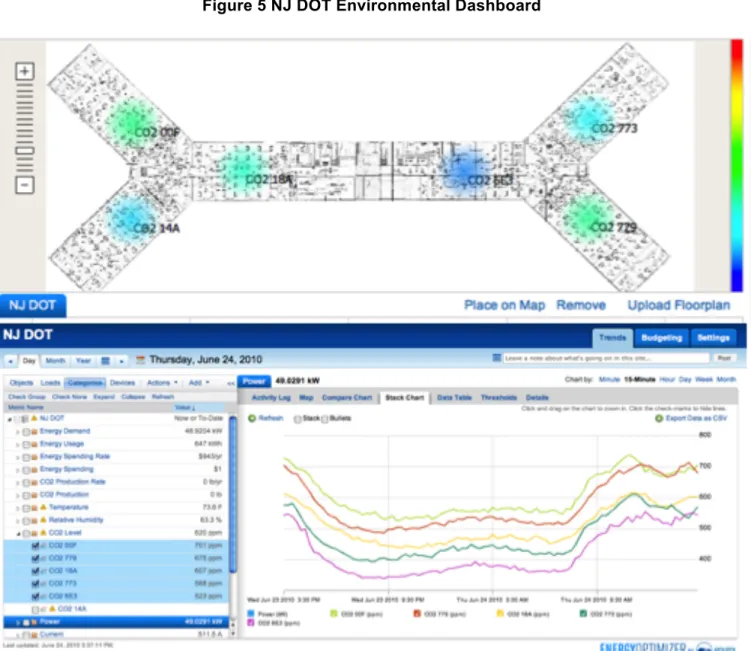The image size is (751, 651).
Task: Open the Actions dropdown menu
Action: (162, 383)
